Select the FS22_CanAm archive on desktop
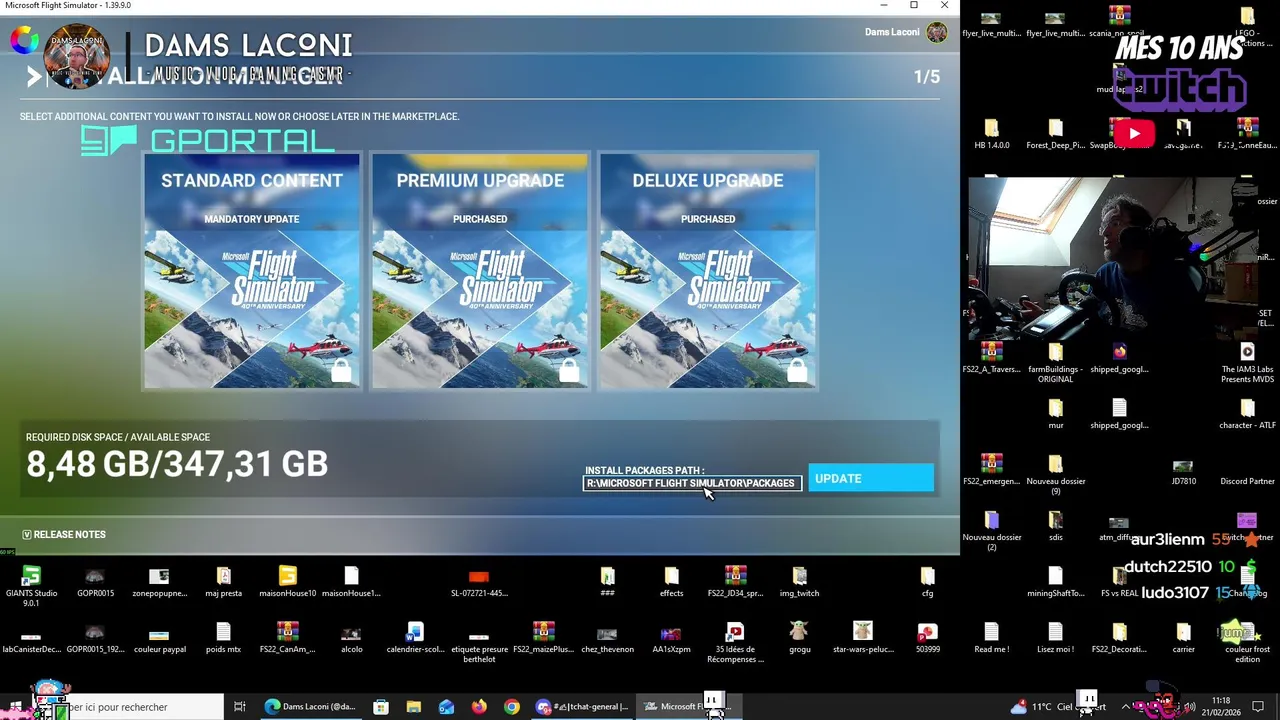 (x=287, y=639)
